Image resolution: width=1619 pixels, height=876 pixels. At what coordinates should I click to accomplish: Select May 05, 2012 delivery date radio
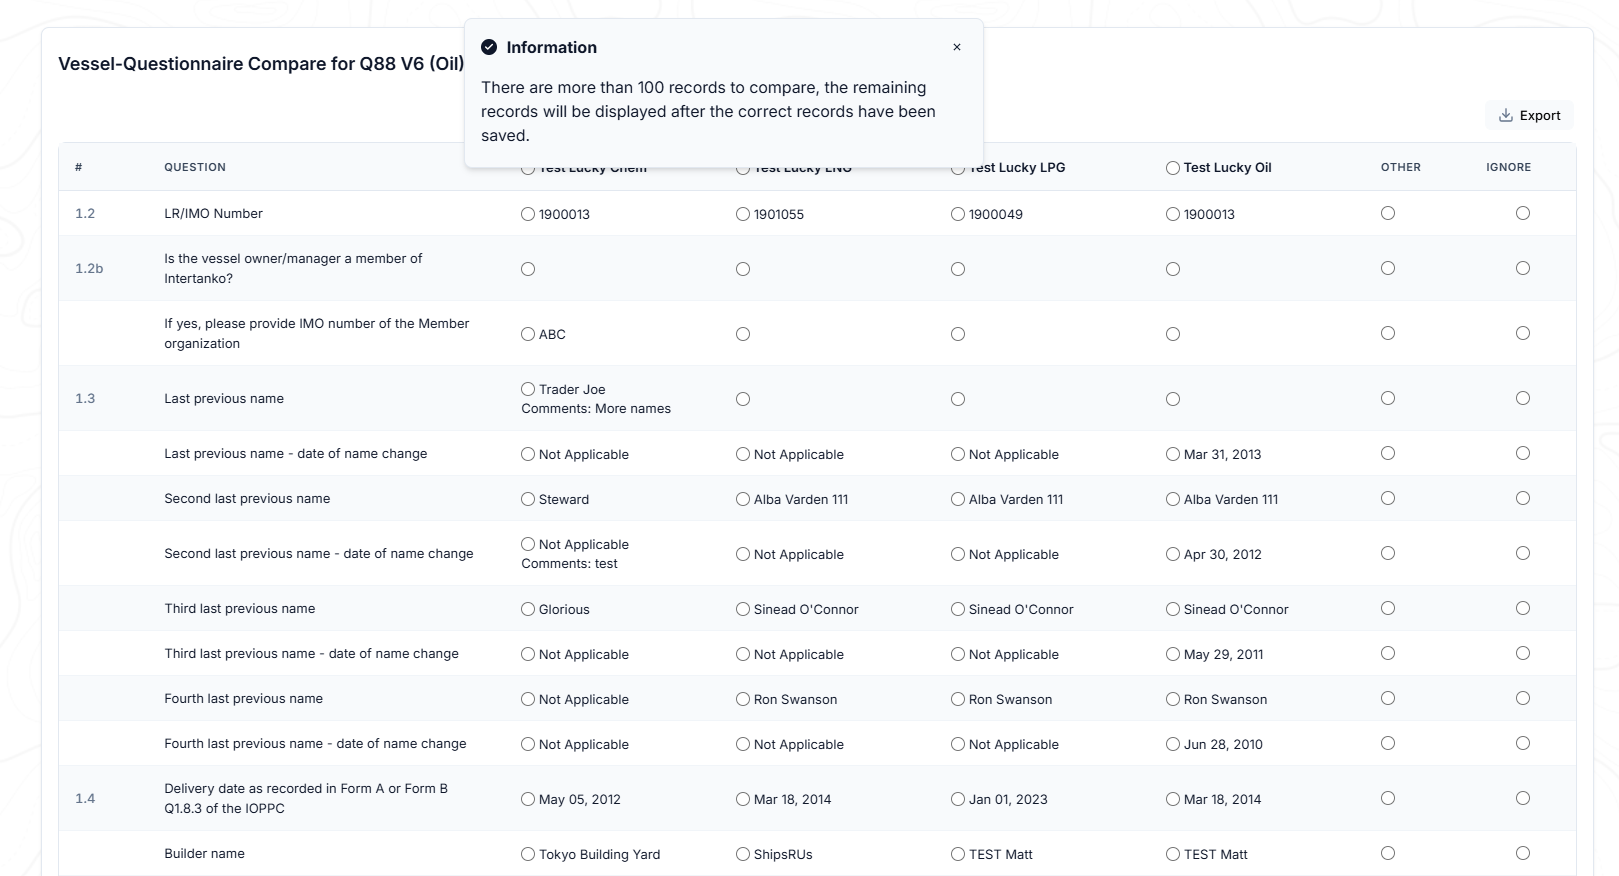pos(528,799)
